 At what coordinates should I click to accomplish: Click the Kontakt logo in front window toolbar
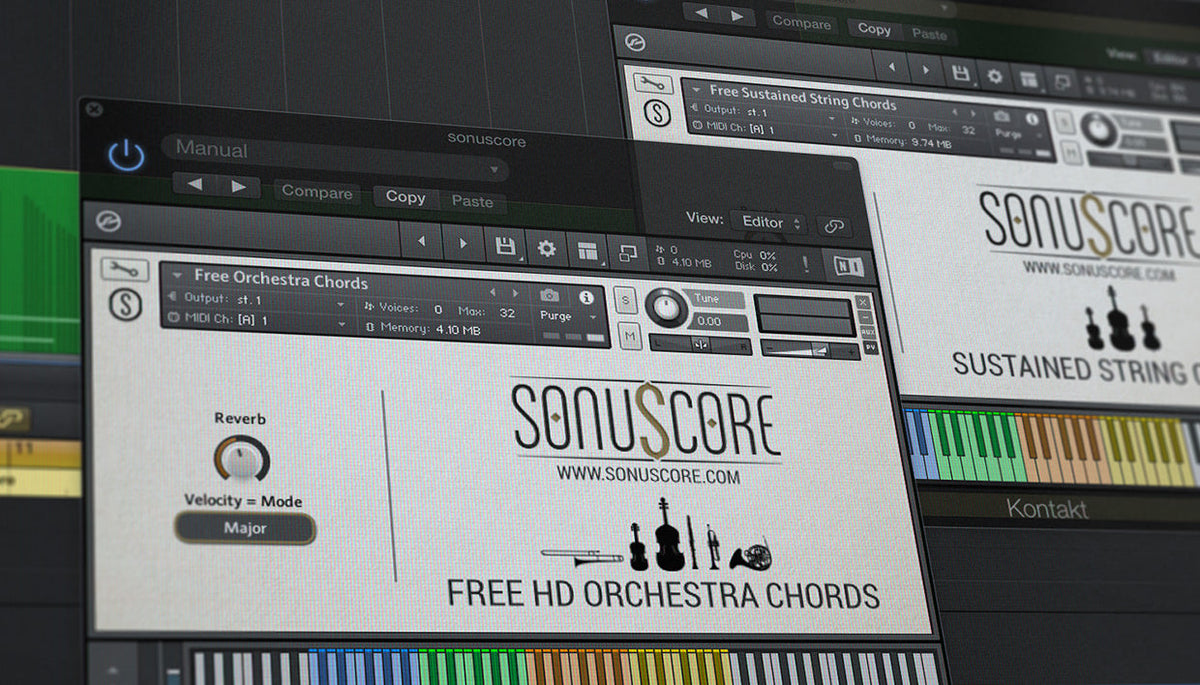click(109, 222)
